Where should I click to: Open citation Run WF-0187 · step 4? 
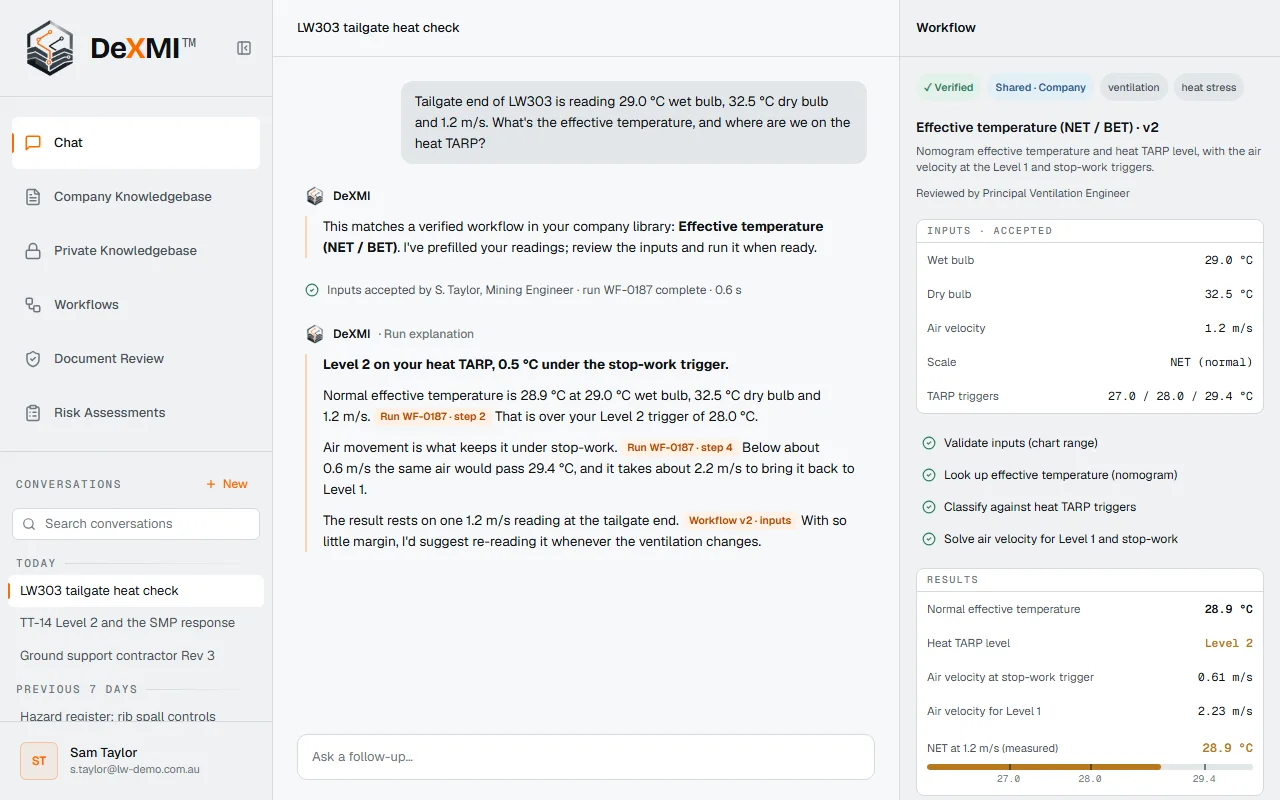pyautogui.click(x=680, y=448)
